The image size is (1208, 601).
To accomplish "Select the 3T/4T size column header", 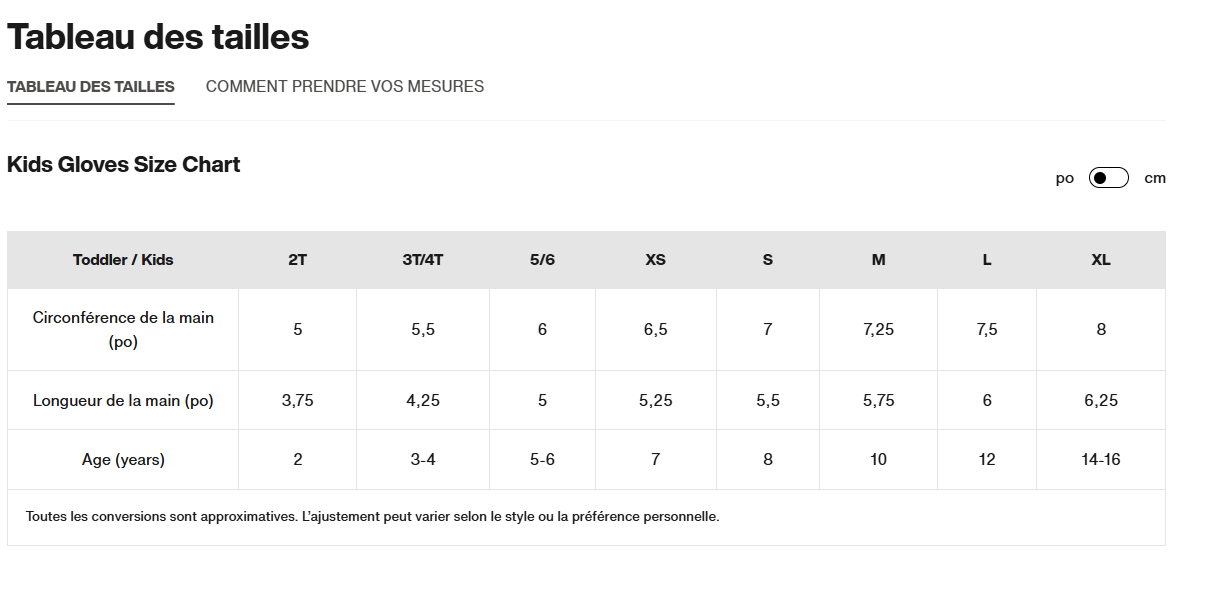I will point(423,260).
